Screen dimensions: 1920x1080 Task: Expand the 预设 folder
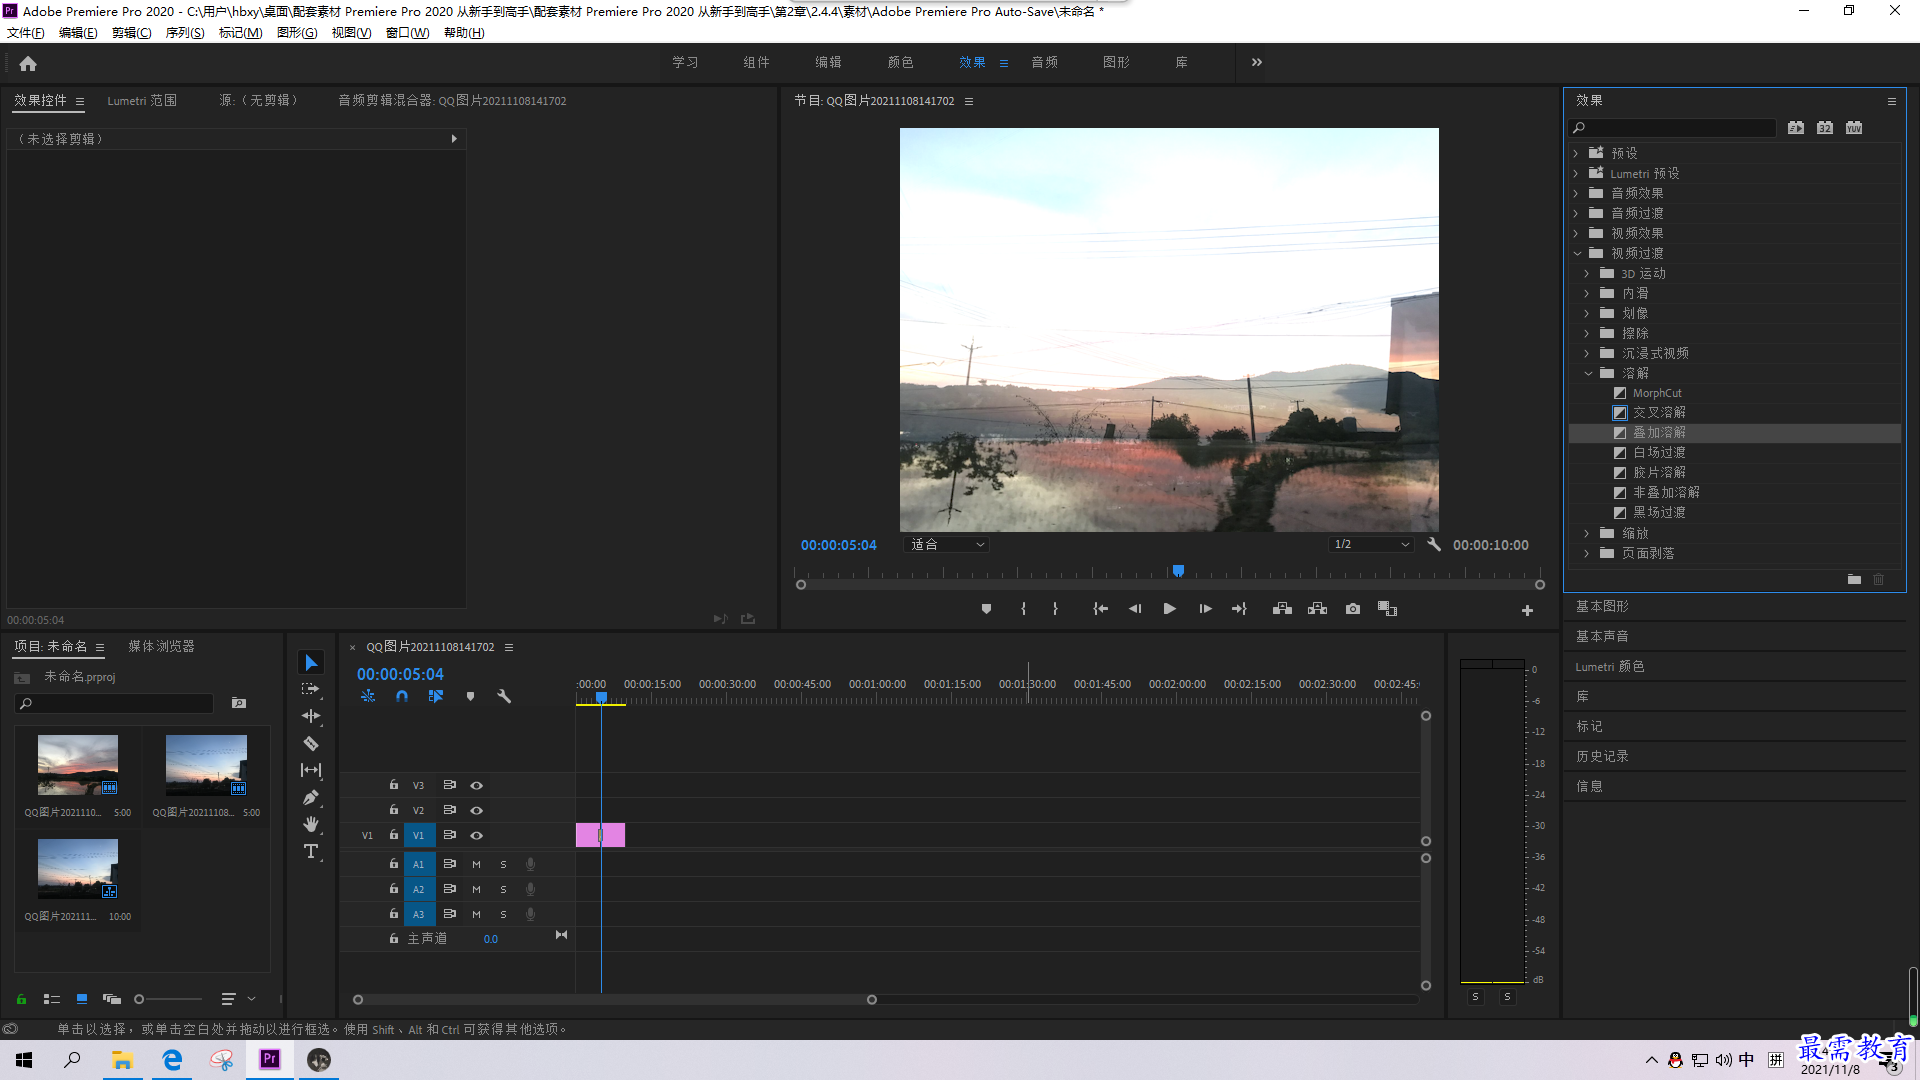tap(1576, 153)
